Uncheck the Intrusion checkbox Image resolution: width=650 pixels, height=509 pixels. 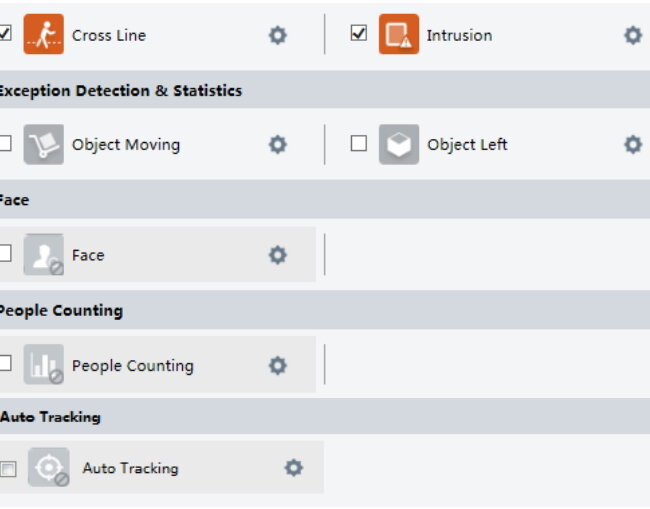[x=359, y=33]
